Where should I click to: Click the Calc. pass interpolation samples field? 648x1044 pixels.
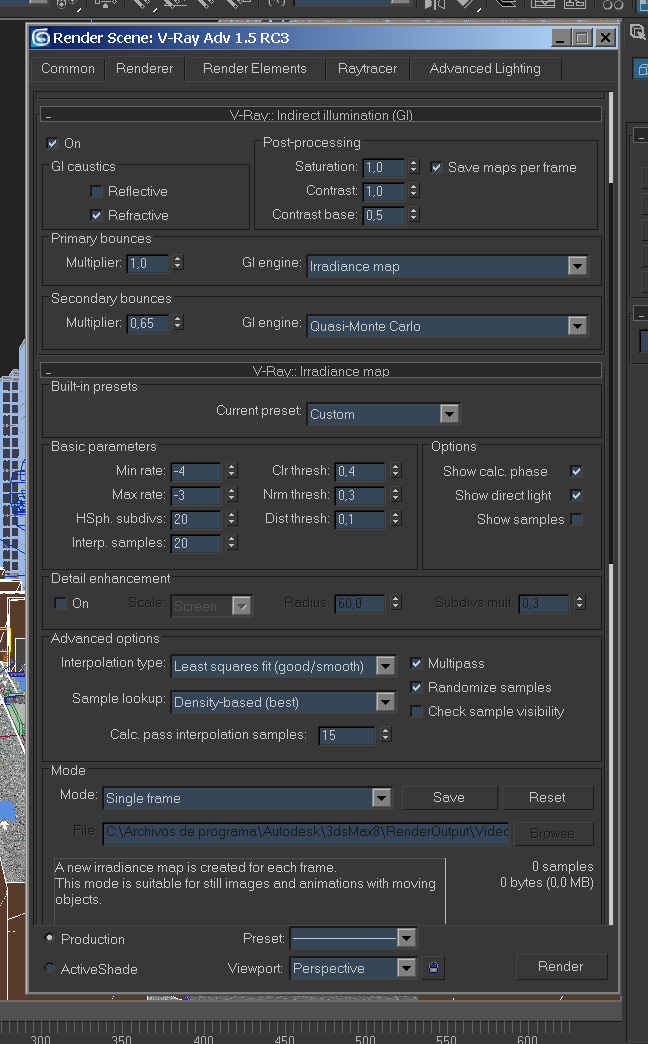[347, 735]
